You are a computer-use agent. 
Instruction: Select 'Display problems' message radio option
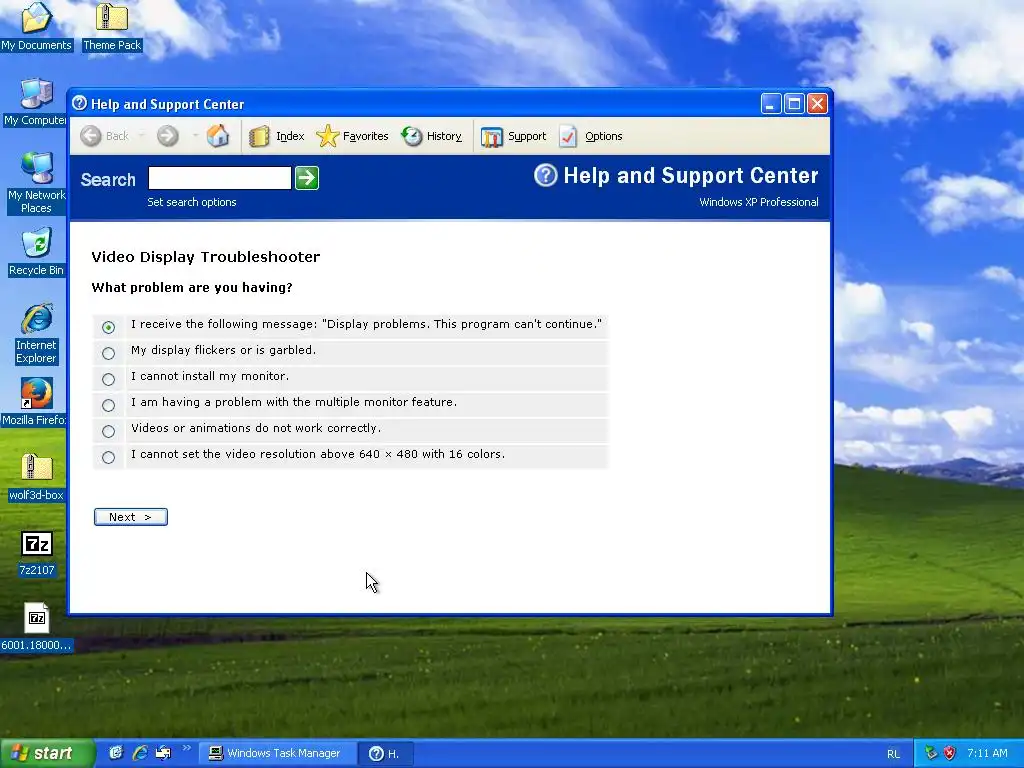pyautogui.click(x=108, y=327)
